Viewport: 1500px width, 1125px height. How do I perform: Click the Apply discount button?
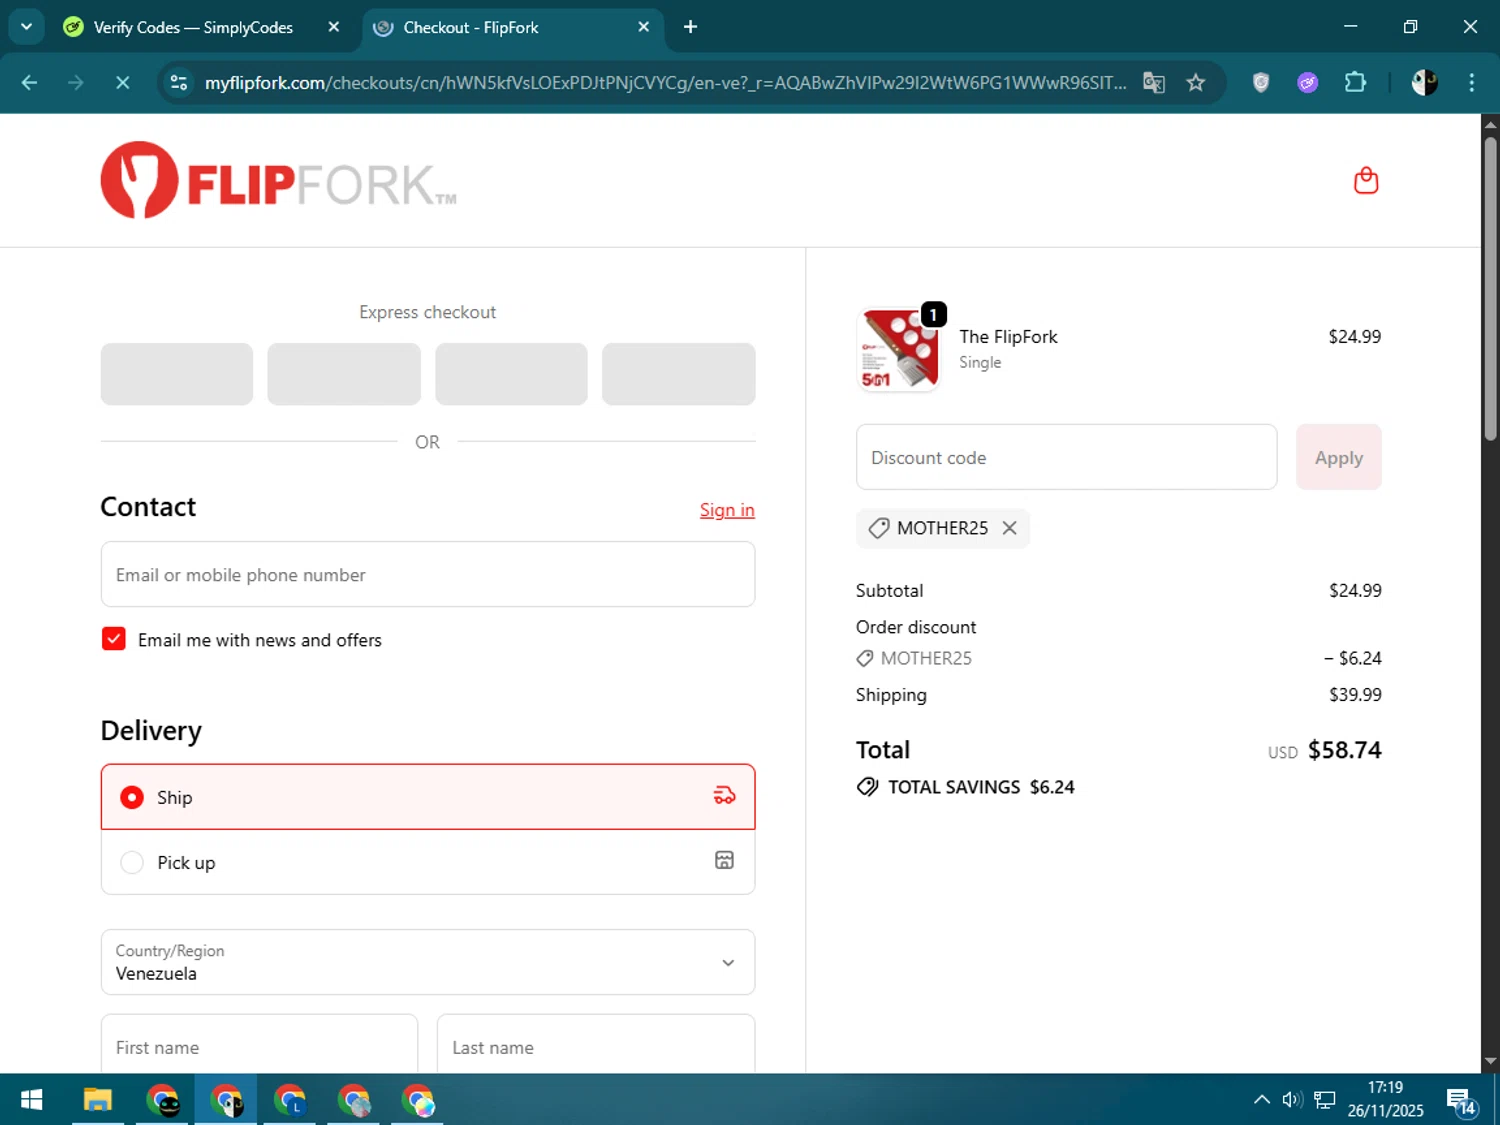pyautogui.click(x=1339, y=457)
